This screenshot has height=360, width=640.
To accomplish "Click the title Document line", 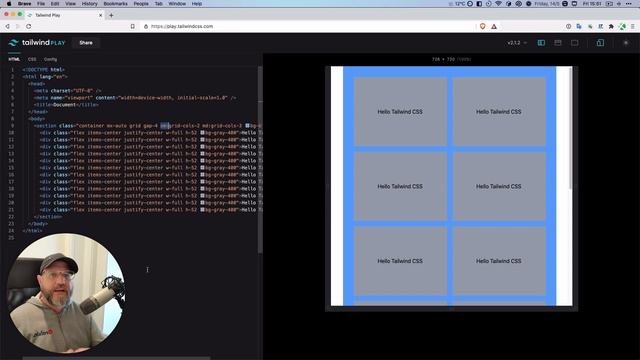I will [x=66, y=105].
